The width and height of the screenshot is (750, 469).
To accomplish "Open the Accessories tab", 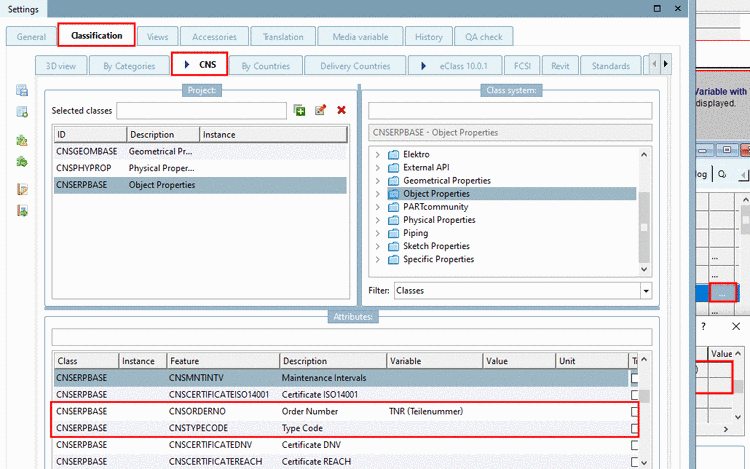I will coord(214,37).
